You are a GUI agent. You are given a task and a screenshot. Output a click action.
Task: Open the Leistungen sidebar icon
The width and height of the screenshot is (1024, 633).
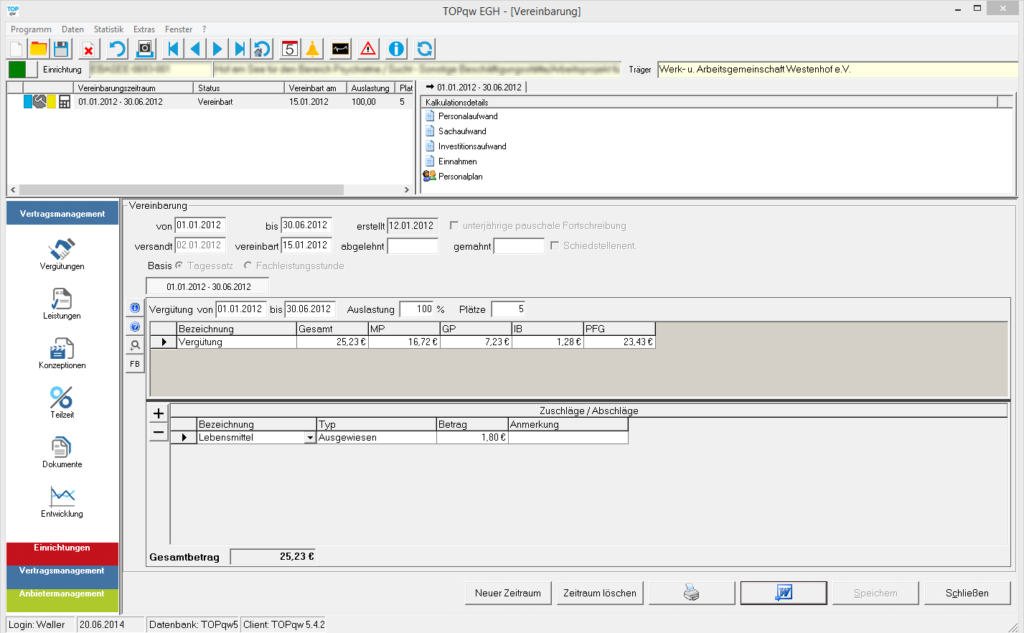point(61,301)
